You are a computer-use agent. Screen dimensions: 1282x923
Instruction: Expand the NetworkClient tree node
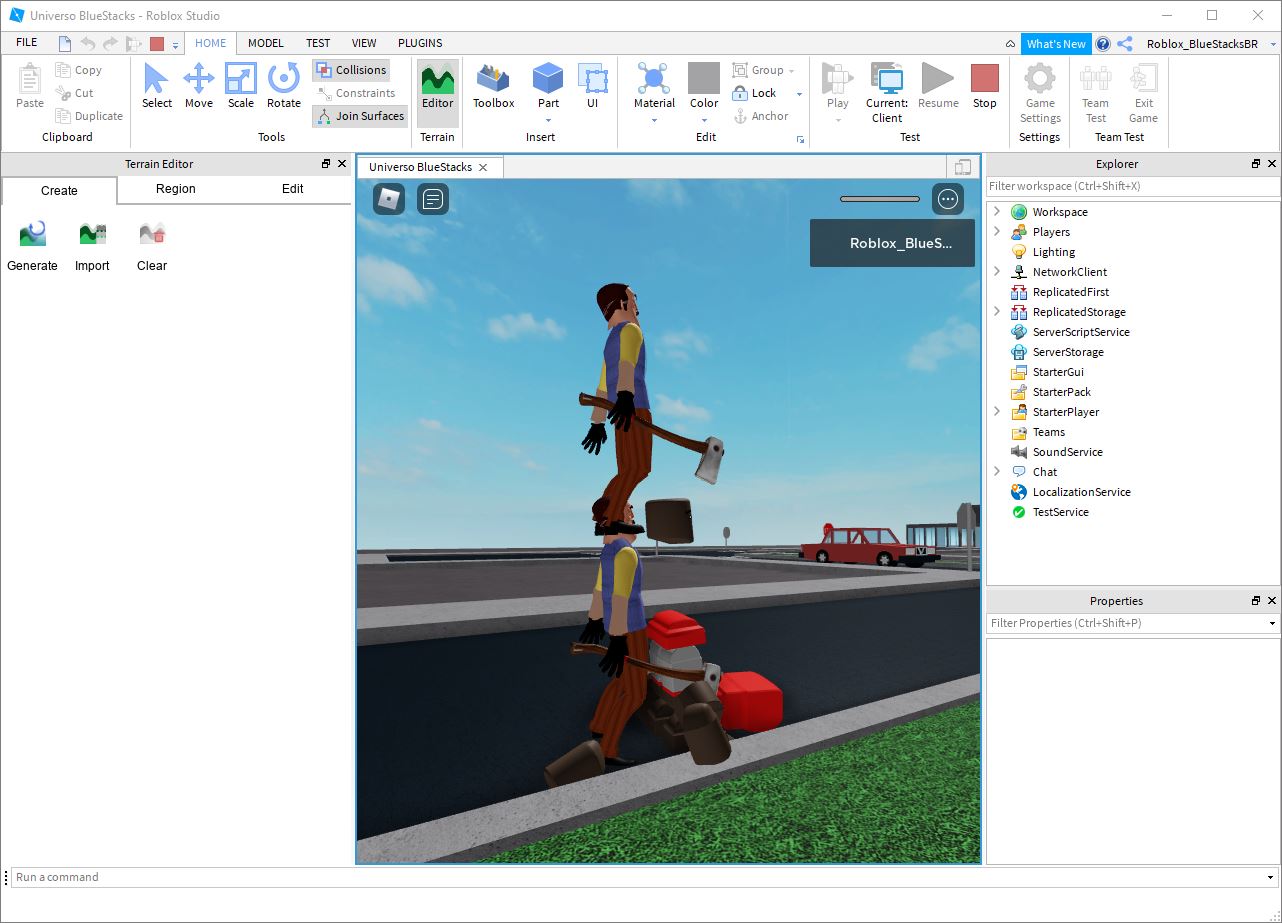tap(996, 272)
